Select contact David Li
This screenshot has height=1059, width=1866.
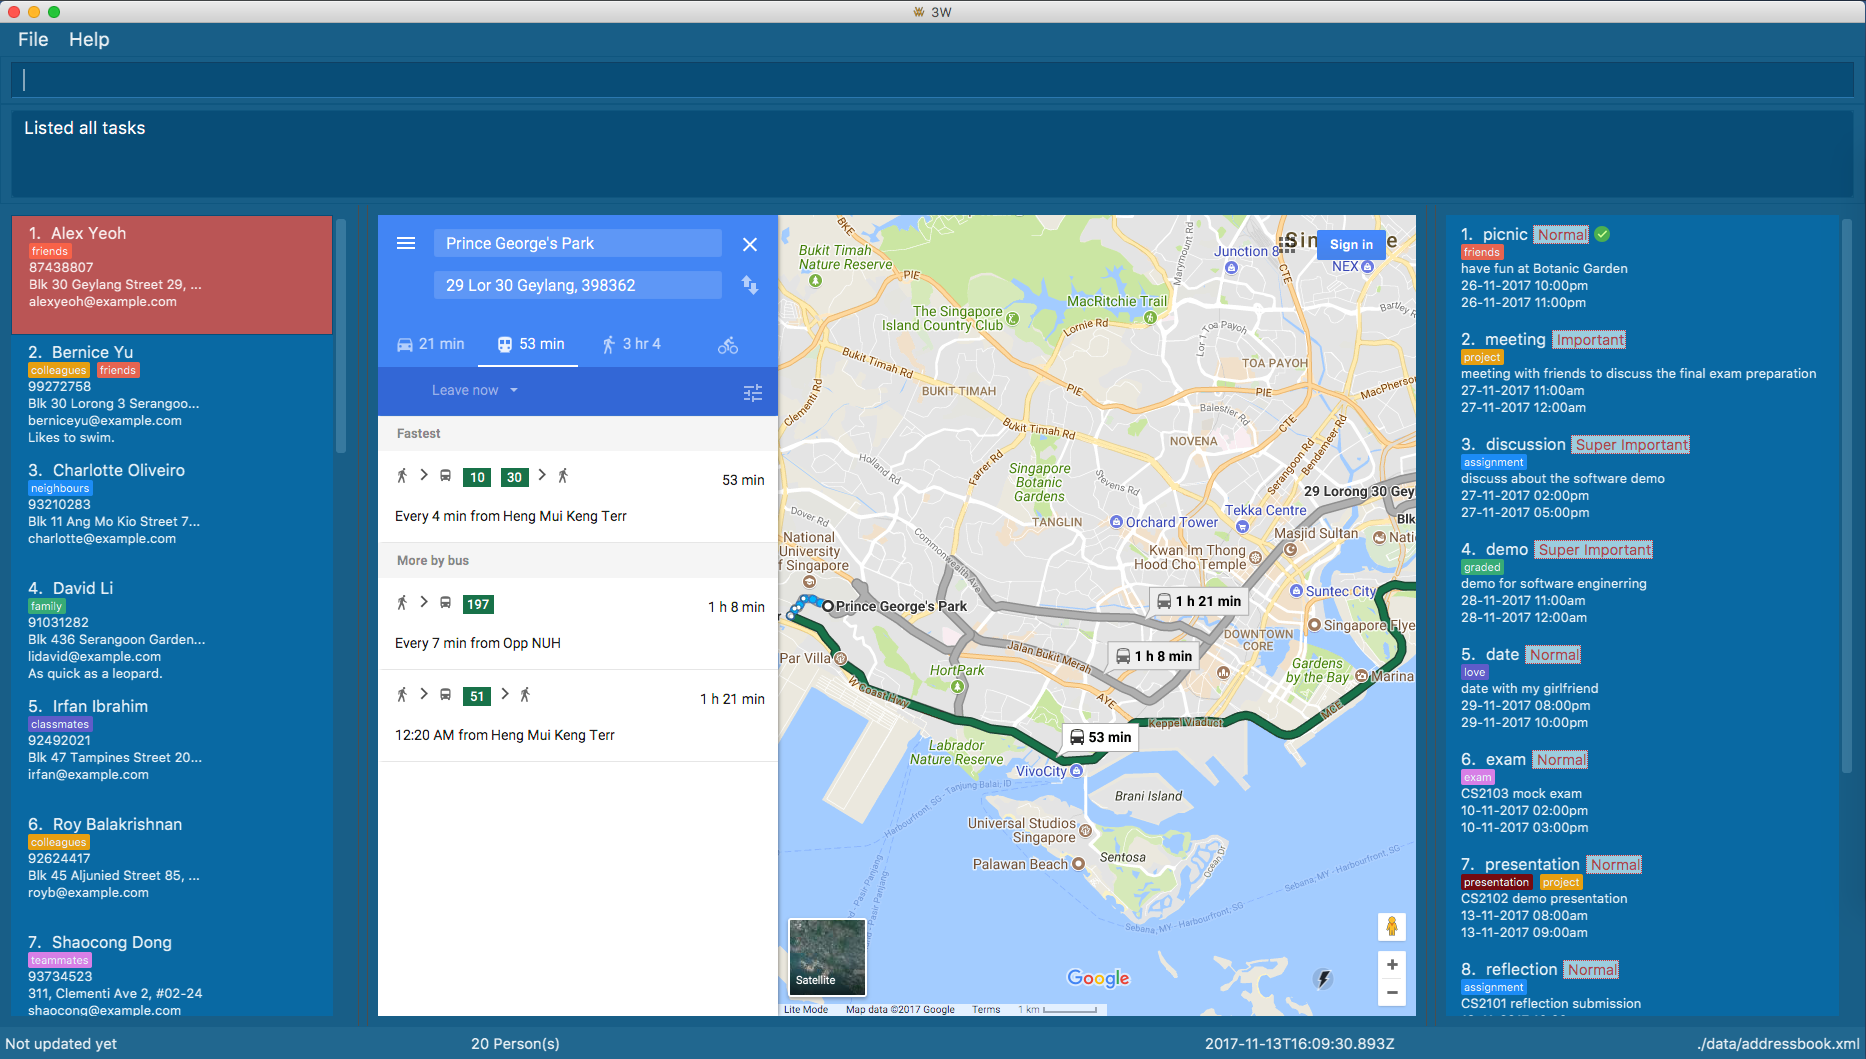click(x=172, y=630)
